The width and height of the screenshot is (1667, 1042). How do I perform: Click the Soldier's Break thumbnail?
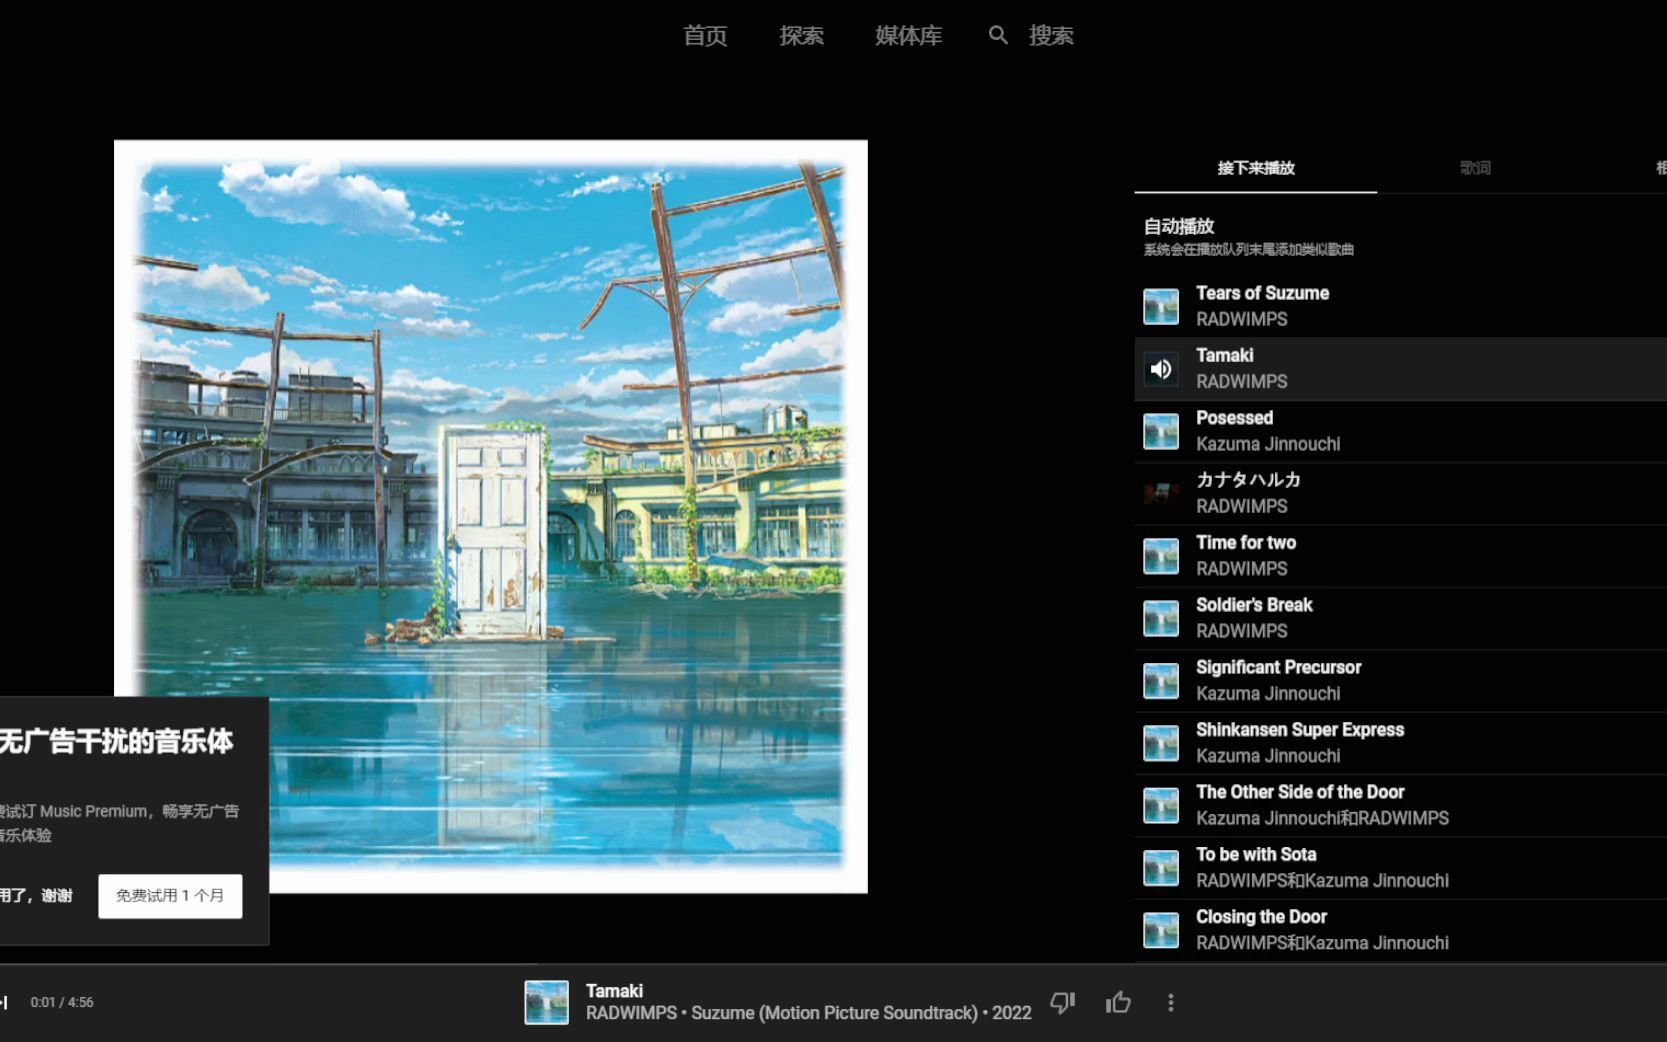pyautogui.click(x=1161, y=618)
